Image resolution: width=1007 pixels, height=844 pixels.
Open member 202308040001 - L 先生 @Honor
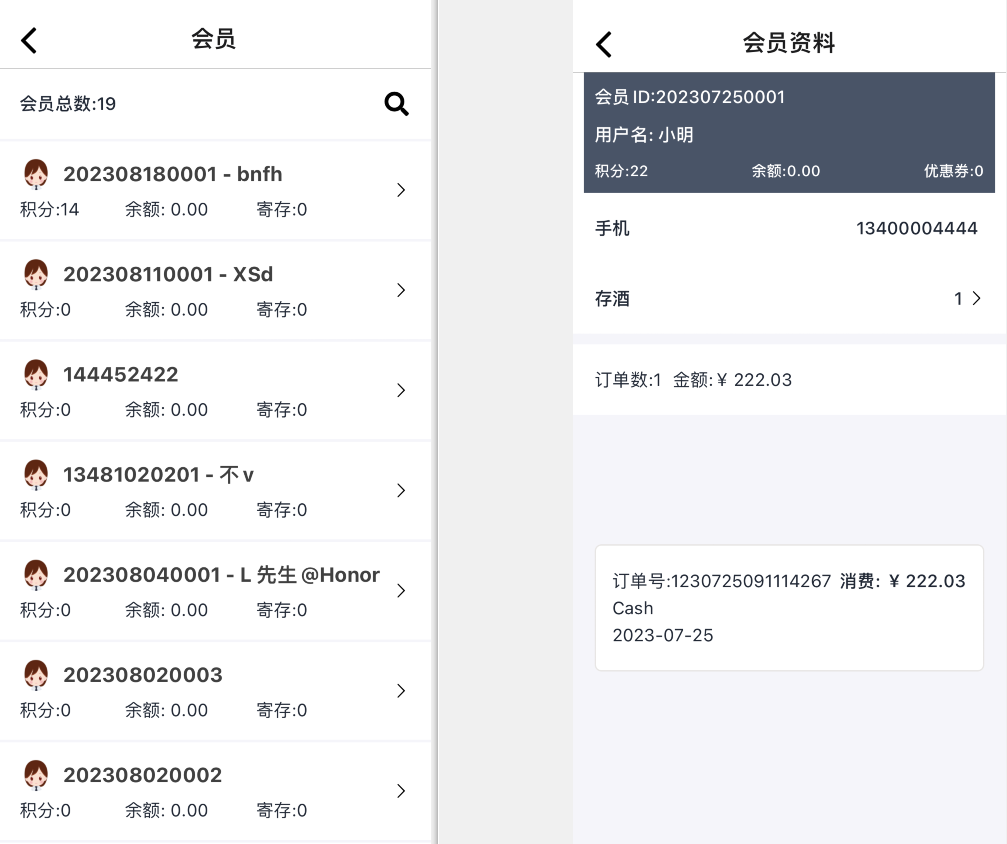215,591
